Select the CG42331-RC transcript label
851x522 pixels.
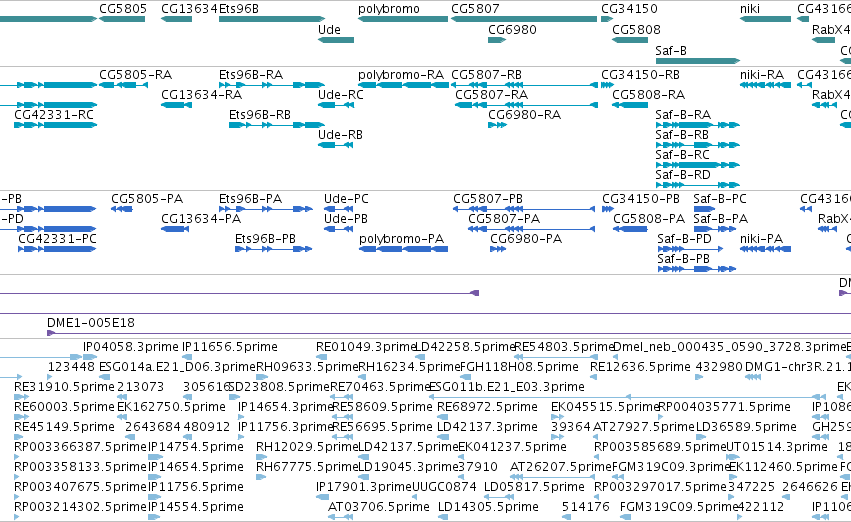pos(54,114)
